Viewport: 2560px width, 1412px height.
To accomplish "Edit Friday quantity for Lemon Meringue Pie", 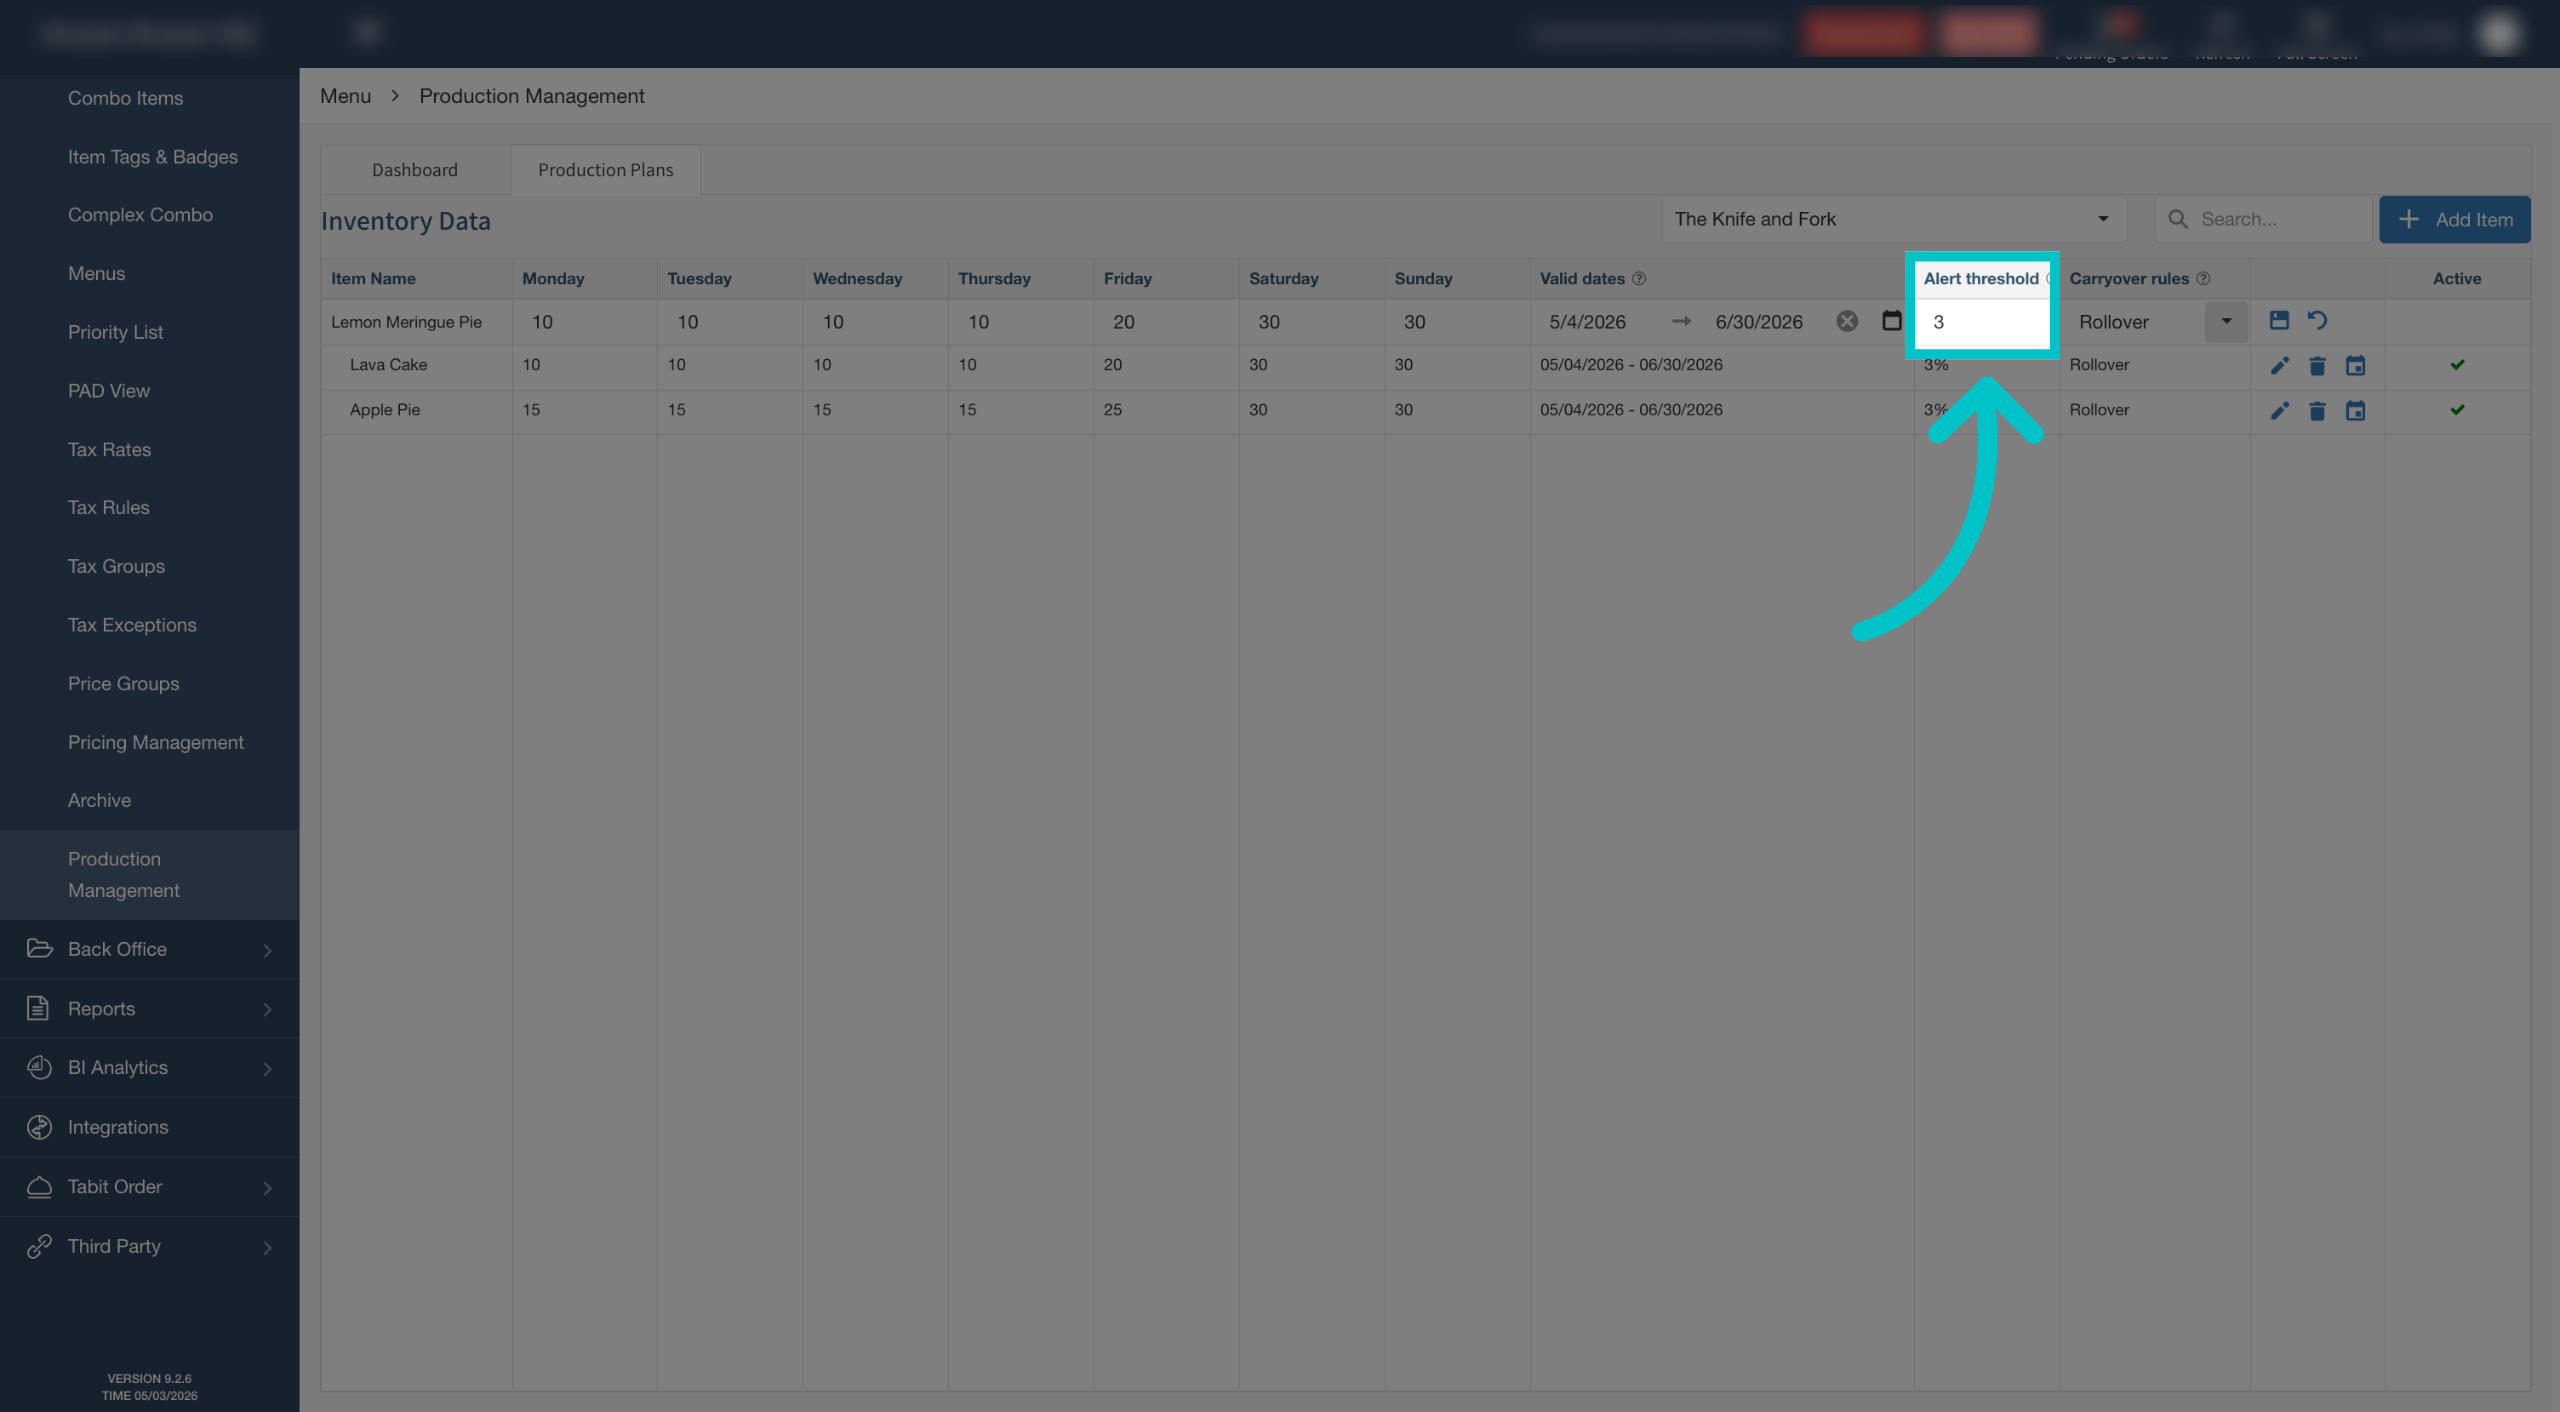I will tap(1166, 322).
